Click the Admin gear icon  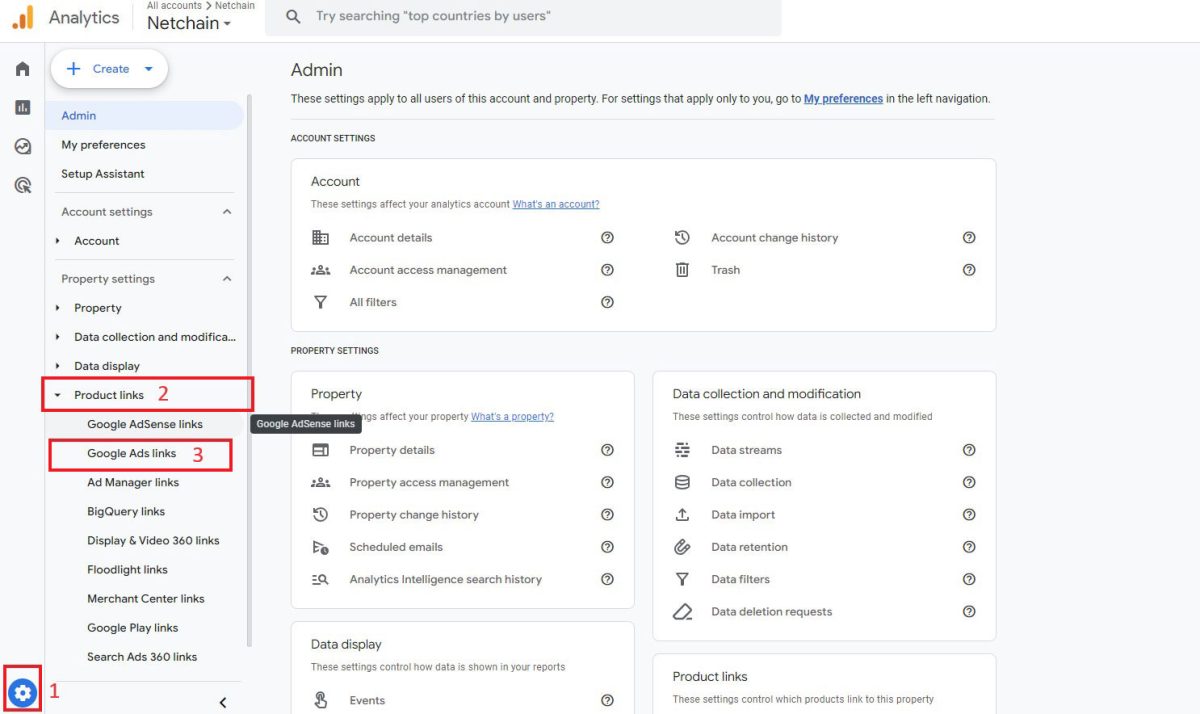22,691
